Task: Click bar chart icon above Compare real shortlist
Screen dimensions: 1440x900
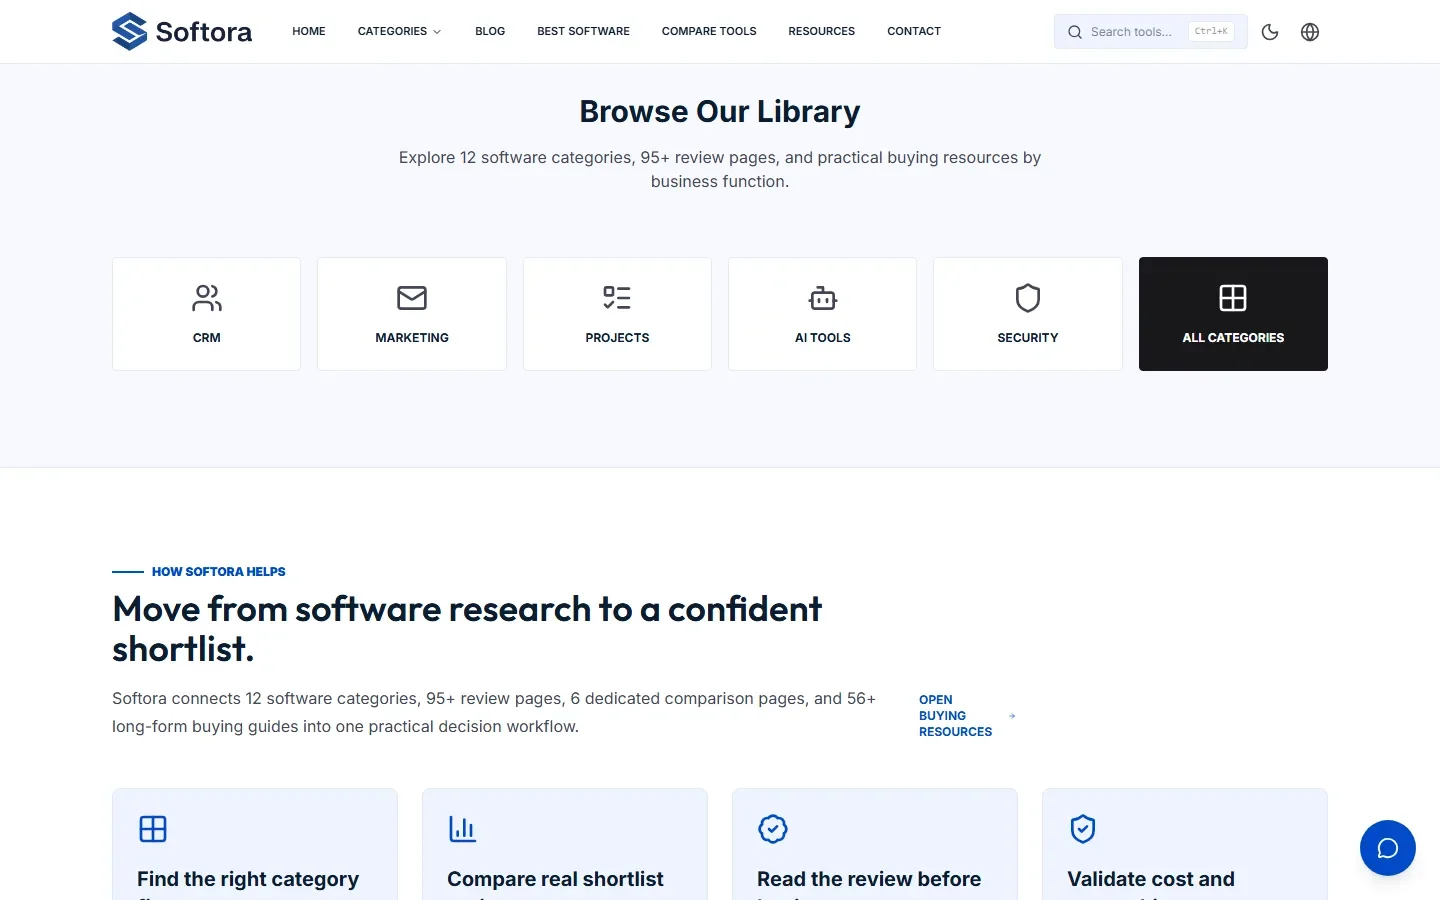Action: pos(463,829)
